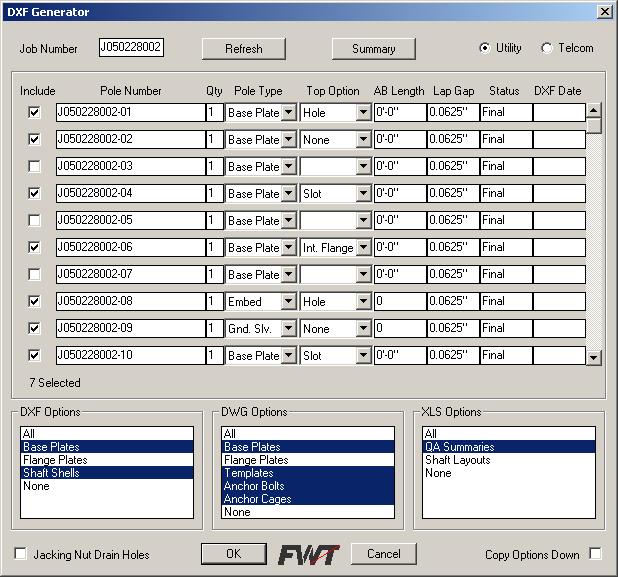Click the Refresh button
Screen dimensions: 618x577
(x=244, y=49)
